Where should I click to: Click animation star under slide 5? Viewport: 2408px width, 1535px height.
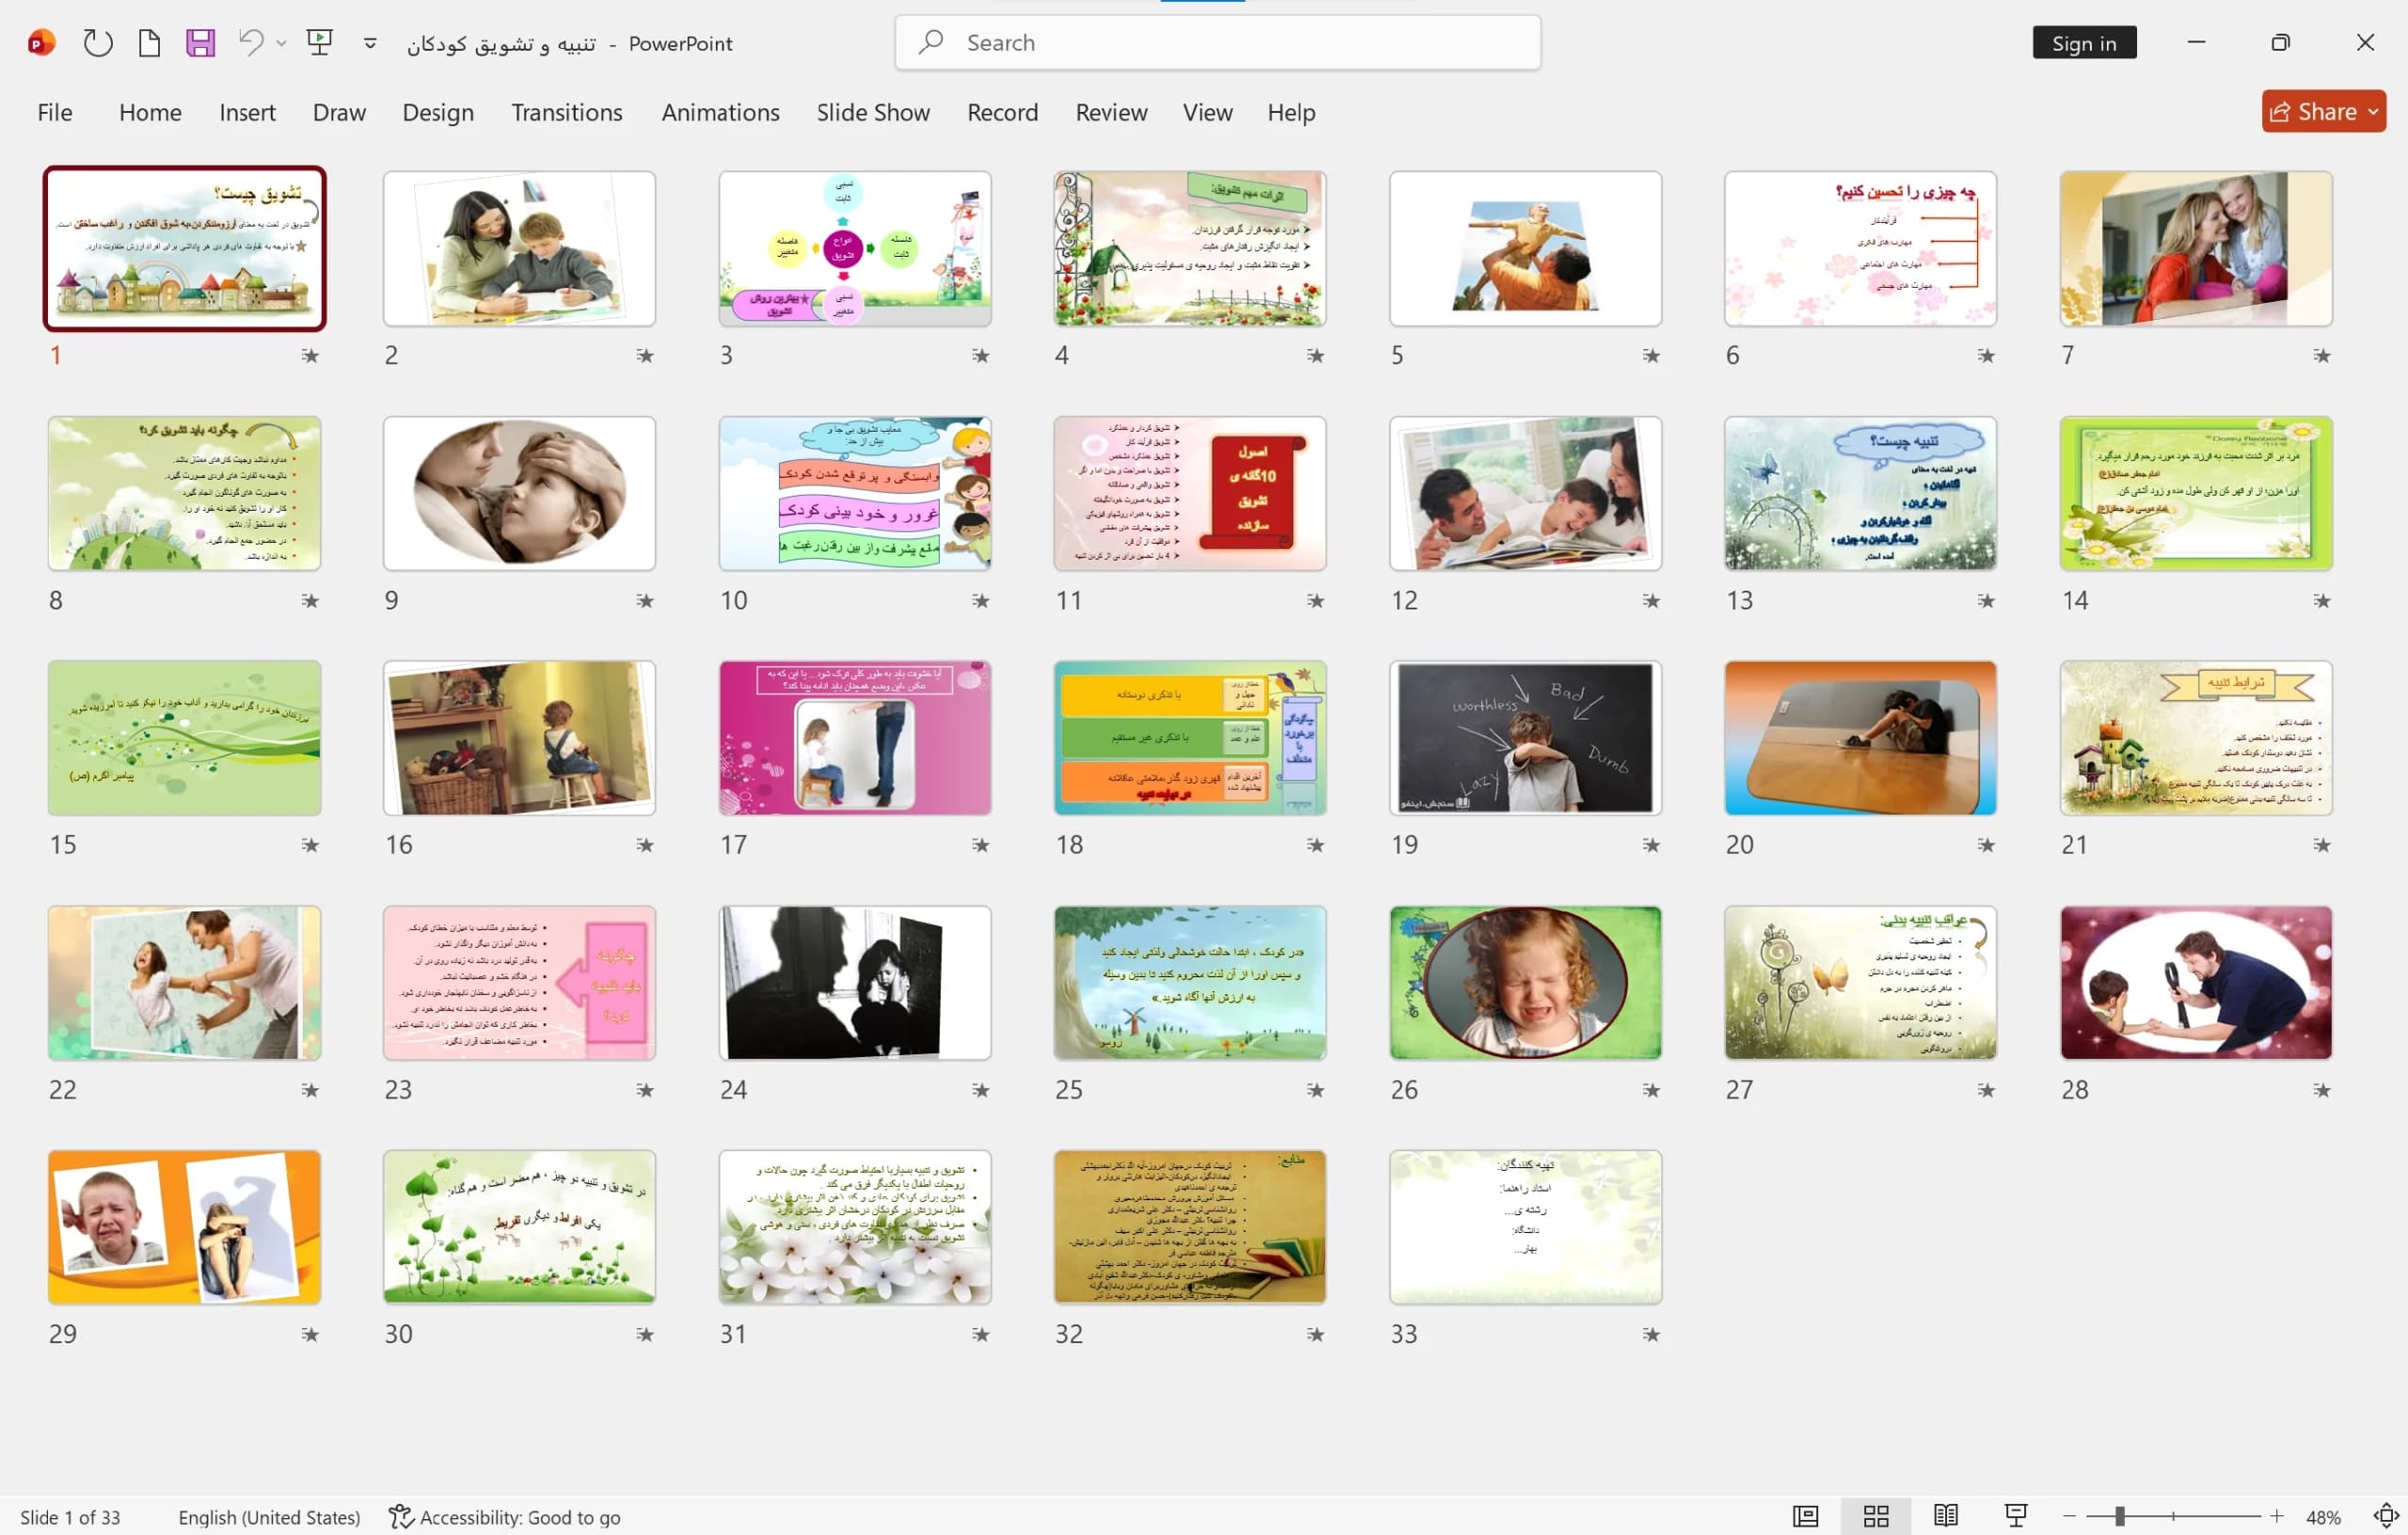tap(1650, 355)
